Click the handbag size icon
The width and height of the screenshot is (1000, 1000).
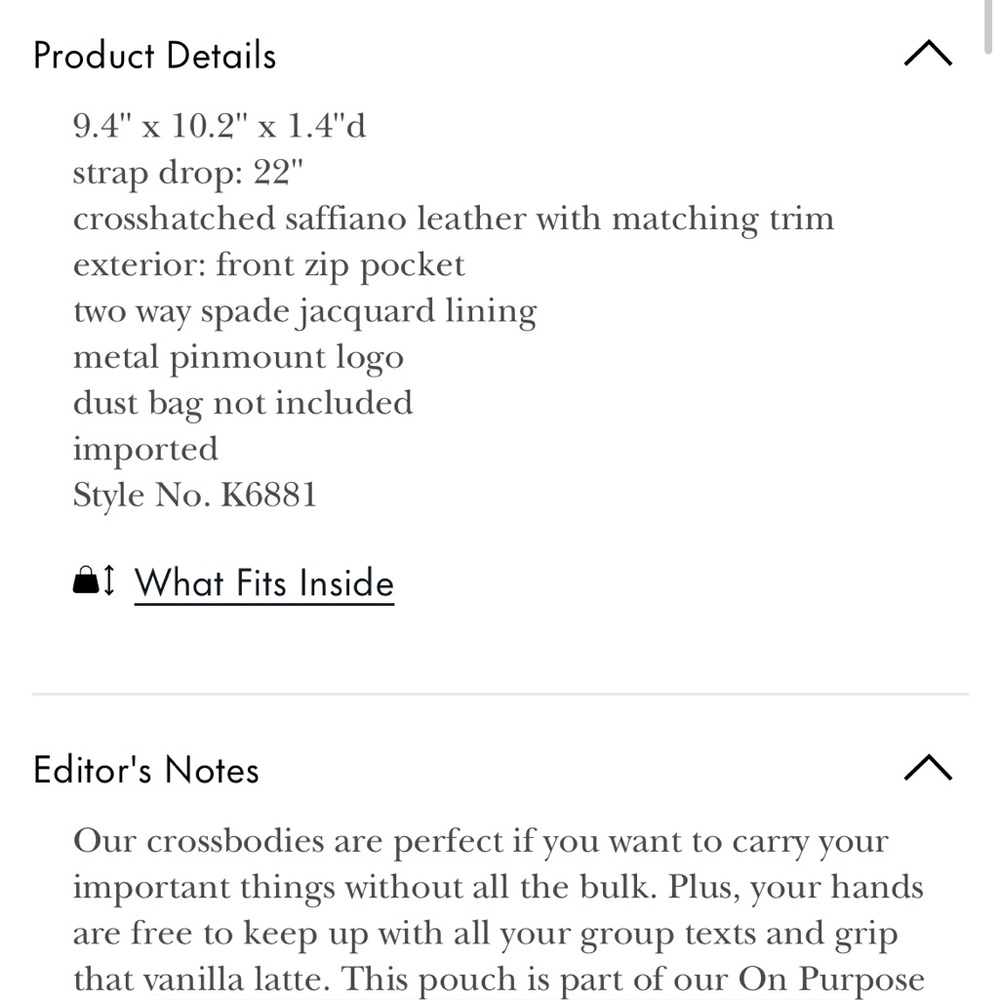85,580
